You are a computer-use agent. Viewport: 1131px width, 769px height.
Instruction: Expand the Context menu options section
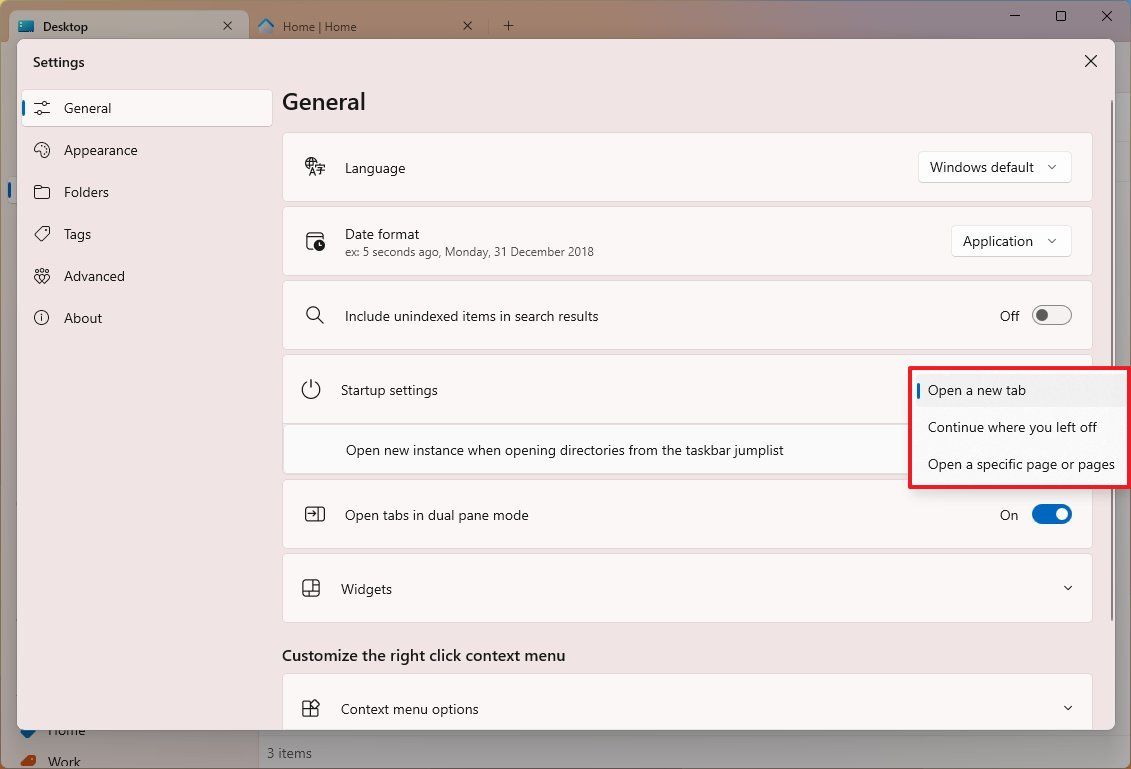tap(1067, 708)
